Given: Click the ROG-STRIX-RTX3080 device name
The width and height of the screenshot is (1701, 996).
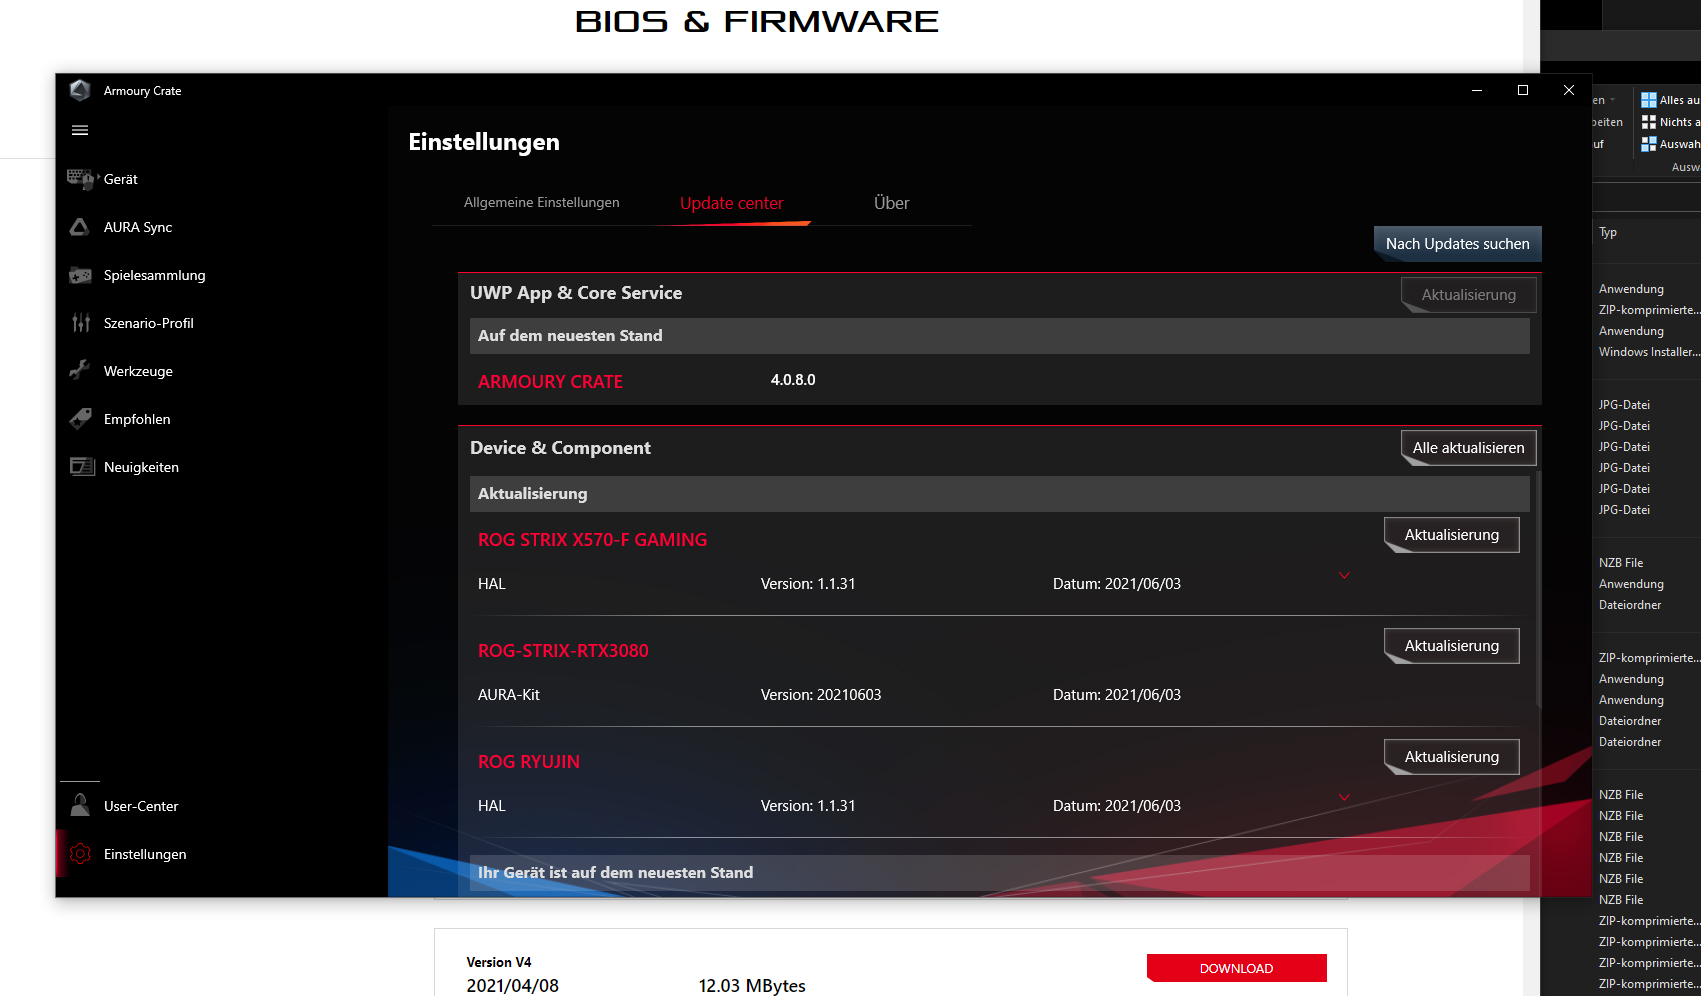Looking at the screenshot, I should [x=563, y=651].
